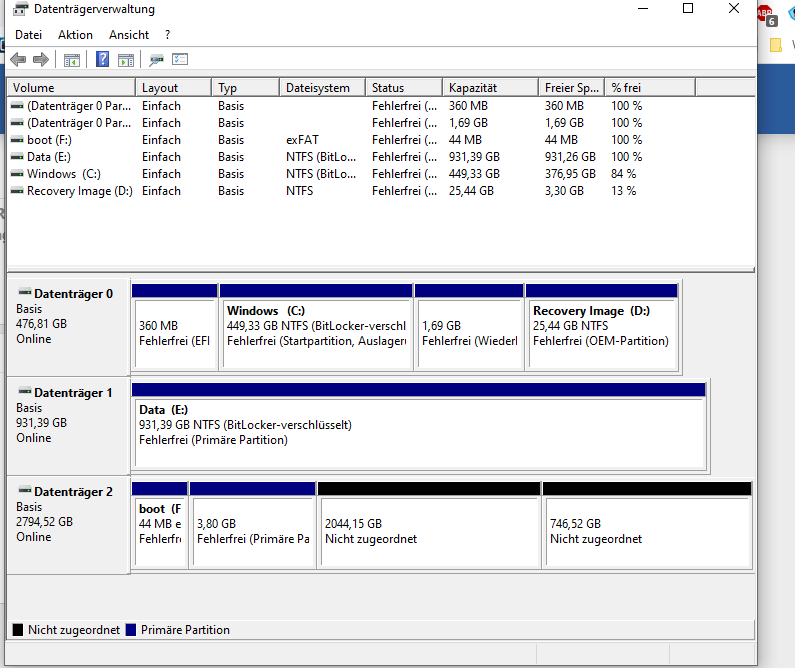
Task: Select the 360 MB EFI partition block
Action: [x=175, y=327]
